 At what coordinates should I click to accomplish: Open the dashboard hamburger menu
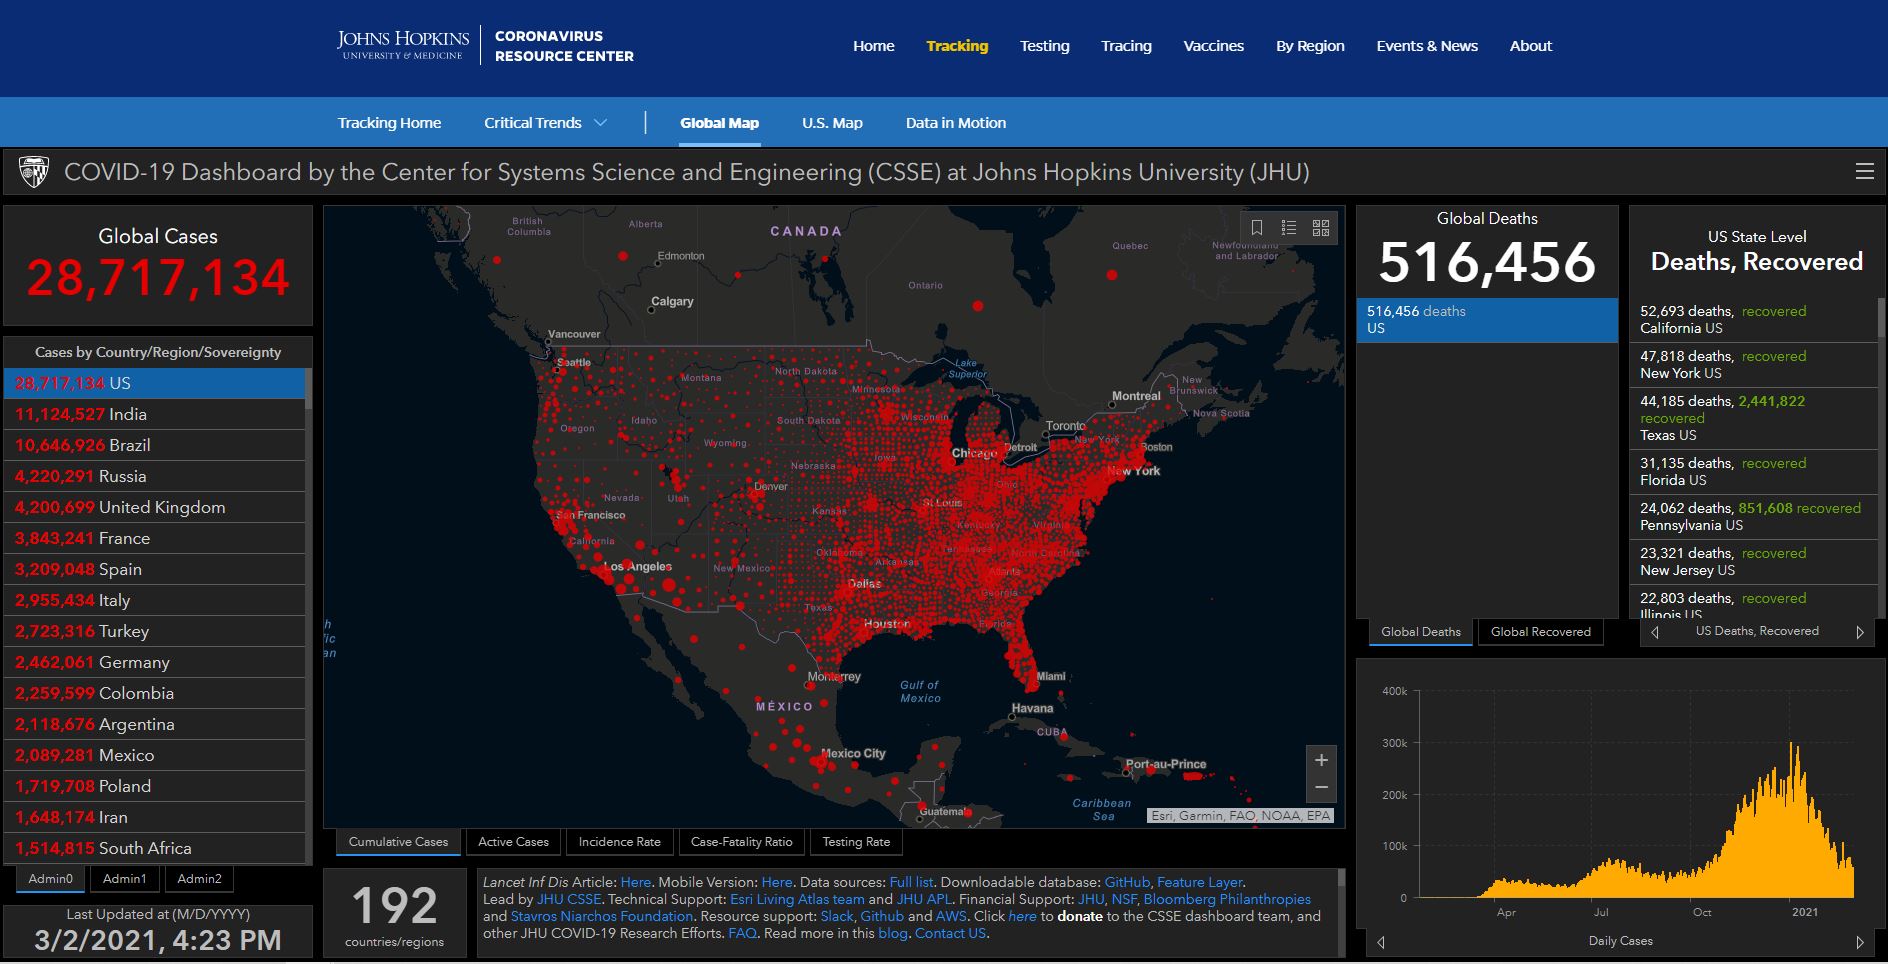[x=1864, y=171]
